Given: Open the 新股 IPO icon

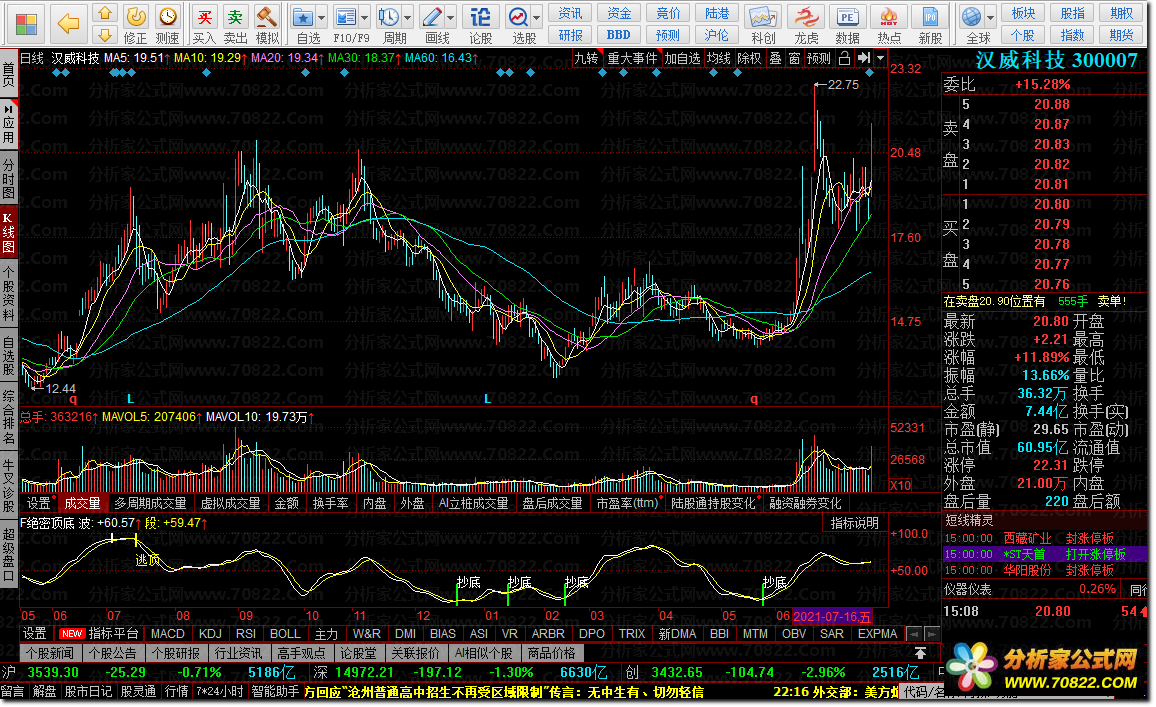Looking at the screenshot, I should pyautogui.click(x=930, y=16).
